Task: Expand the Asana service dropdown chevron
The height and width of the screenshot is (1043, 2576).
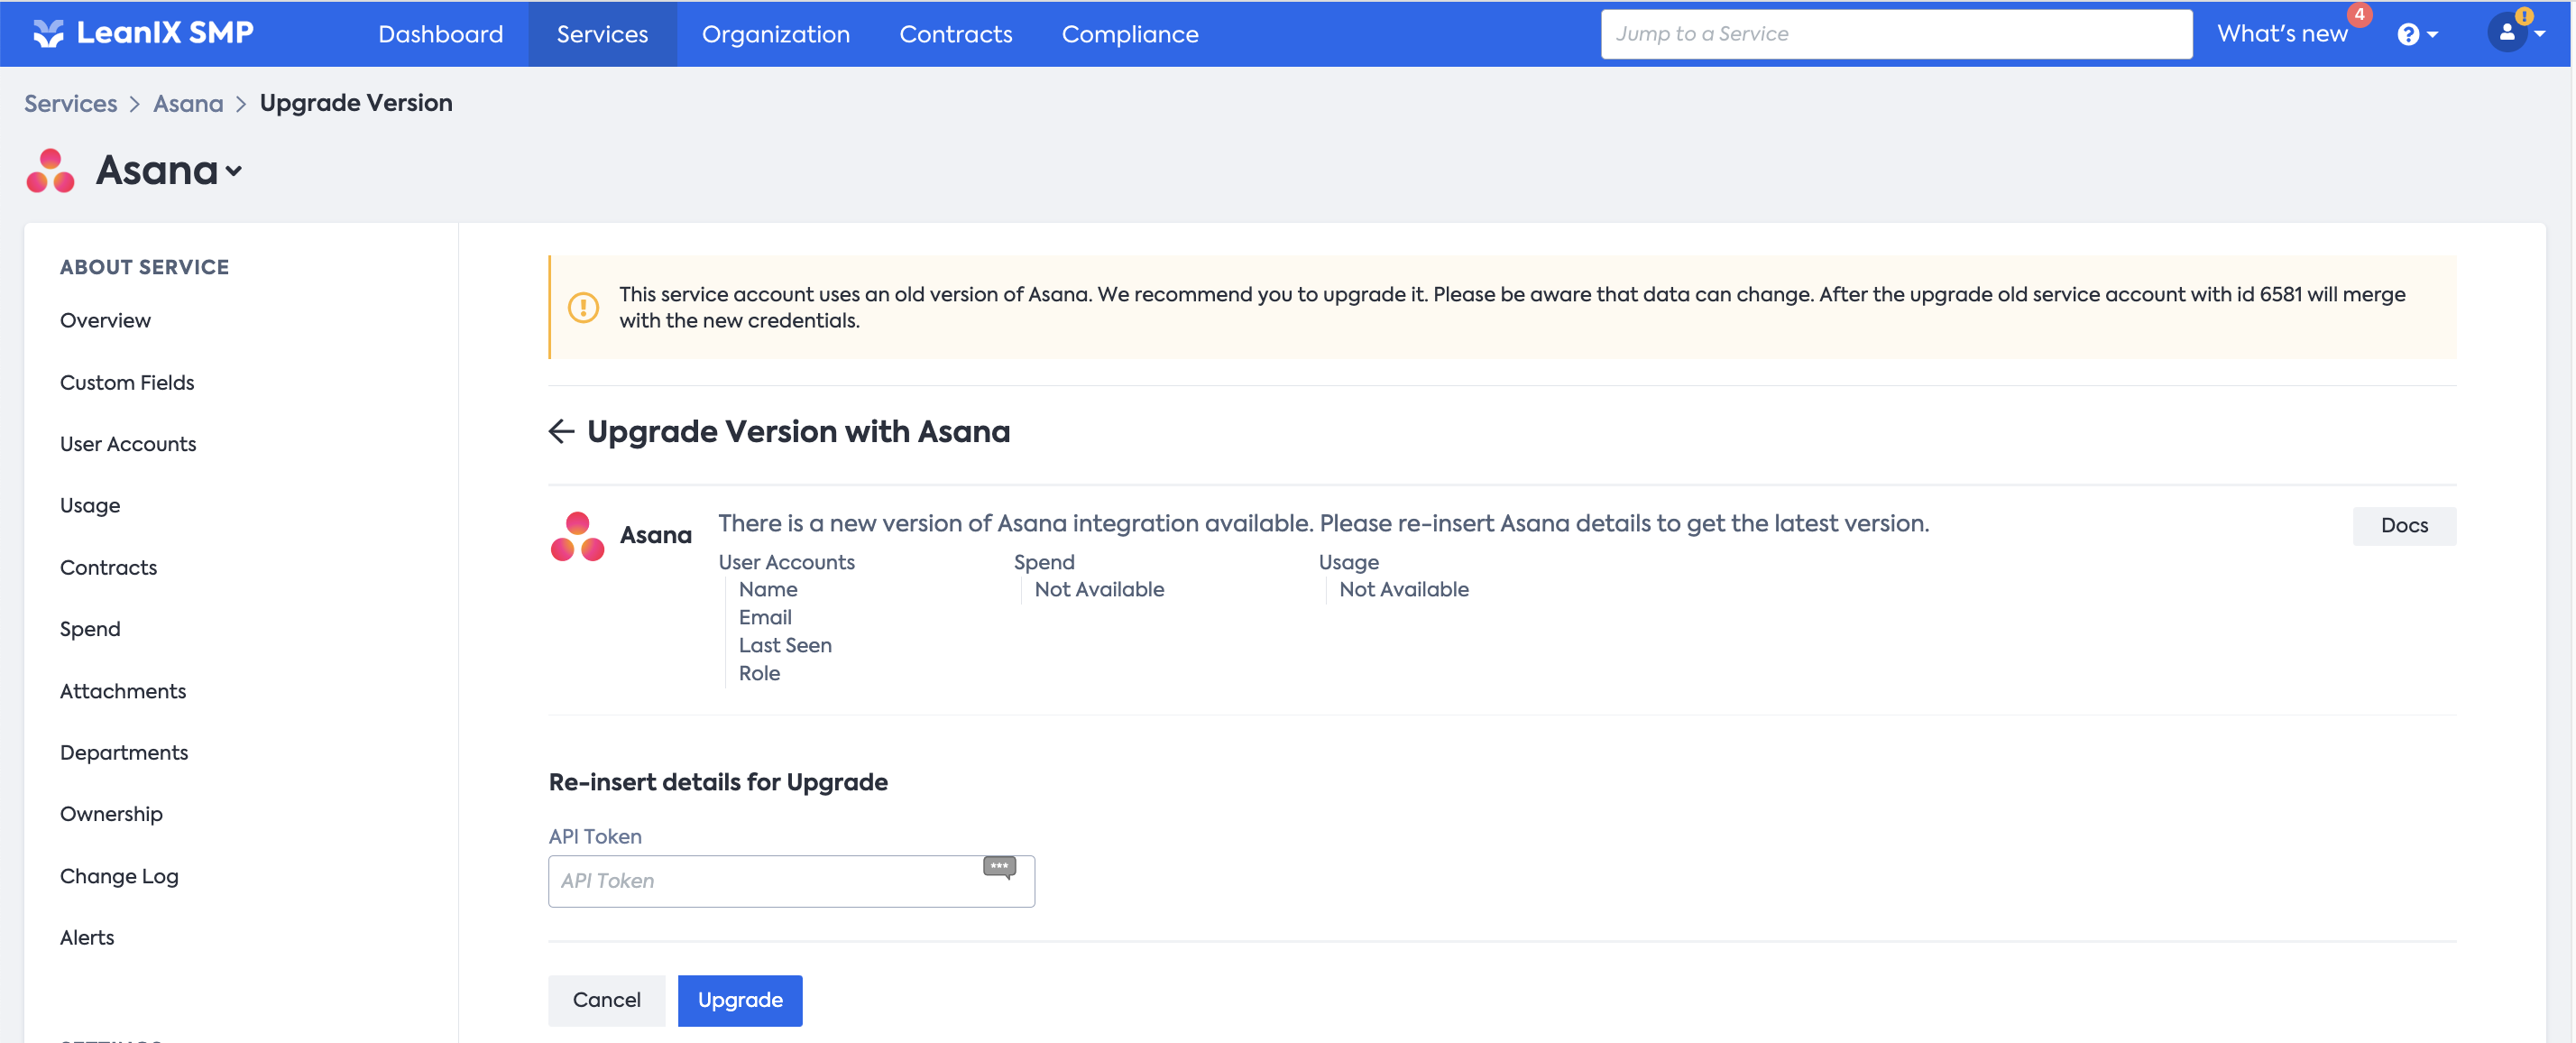Action: tap(234, 171)
